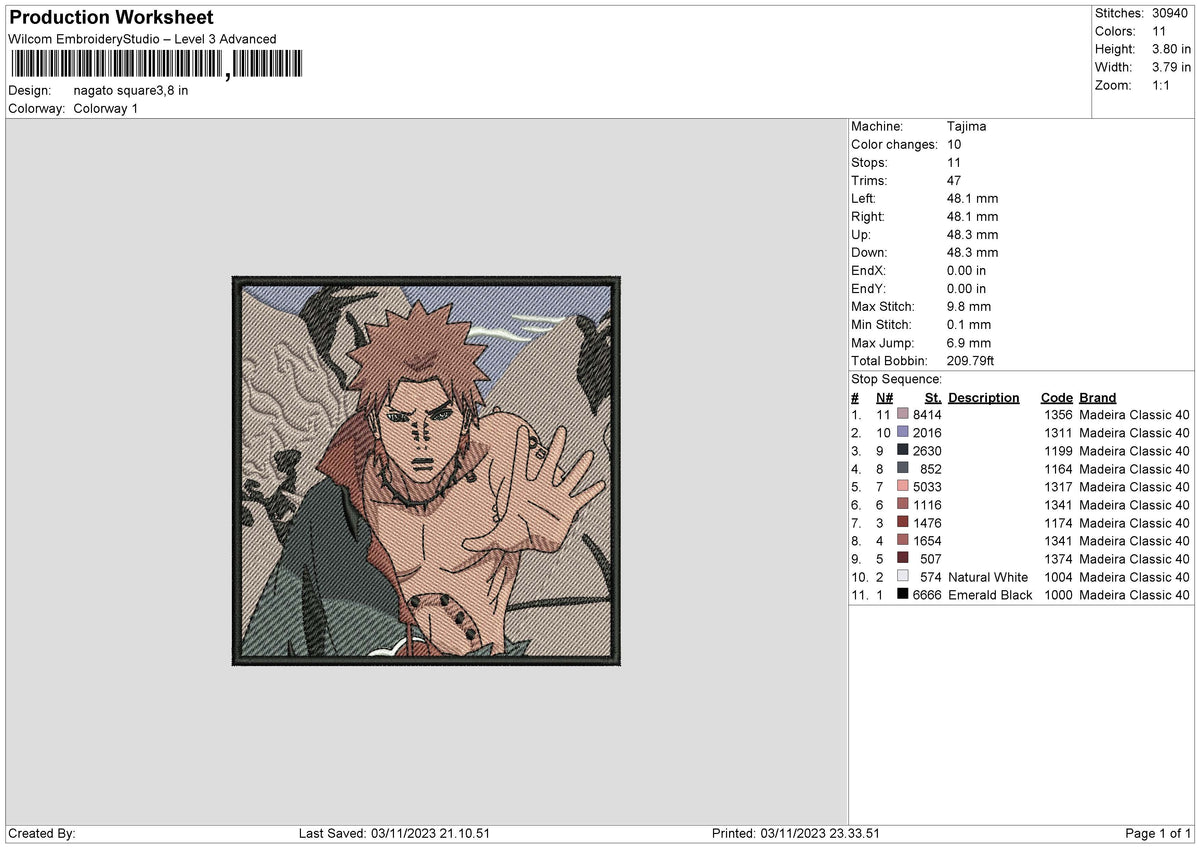Click the Production Worksheet title
Image resolution: width=1200 pixels, height=848 pixels.
tap(111, 18)
